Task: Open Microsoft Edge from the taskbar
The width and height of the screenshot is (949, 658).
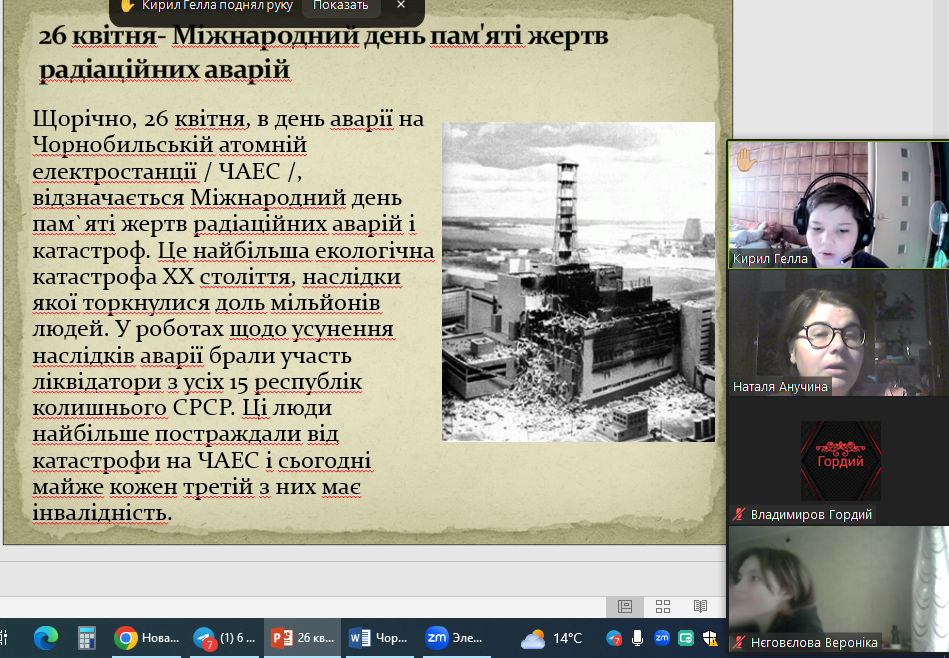Action: point(45,638)
